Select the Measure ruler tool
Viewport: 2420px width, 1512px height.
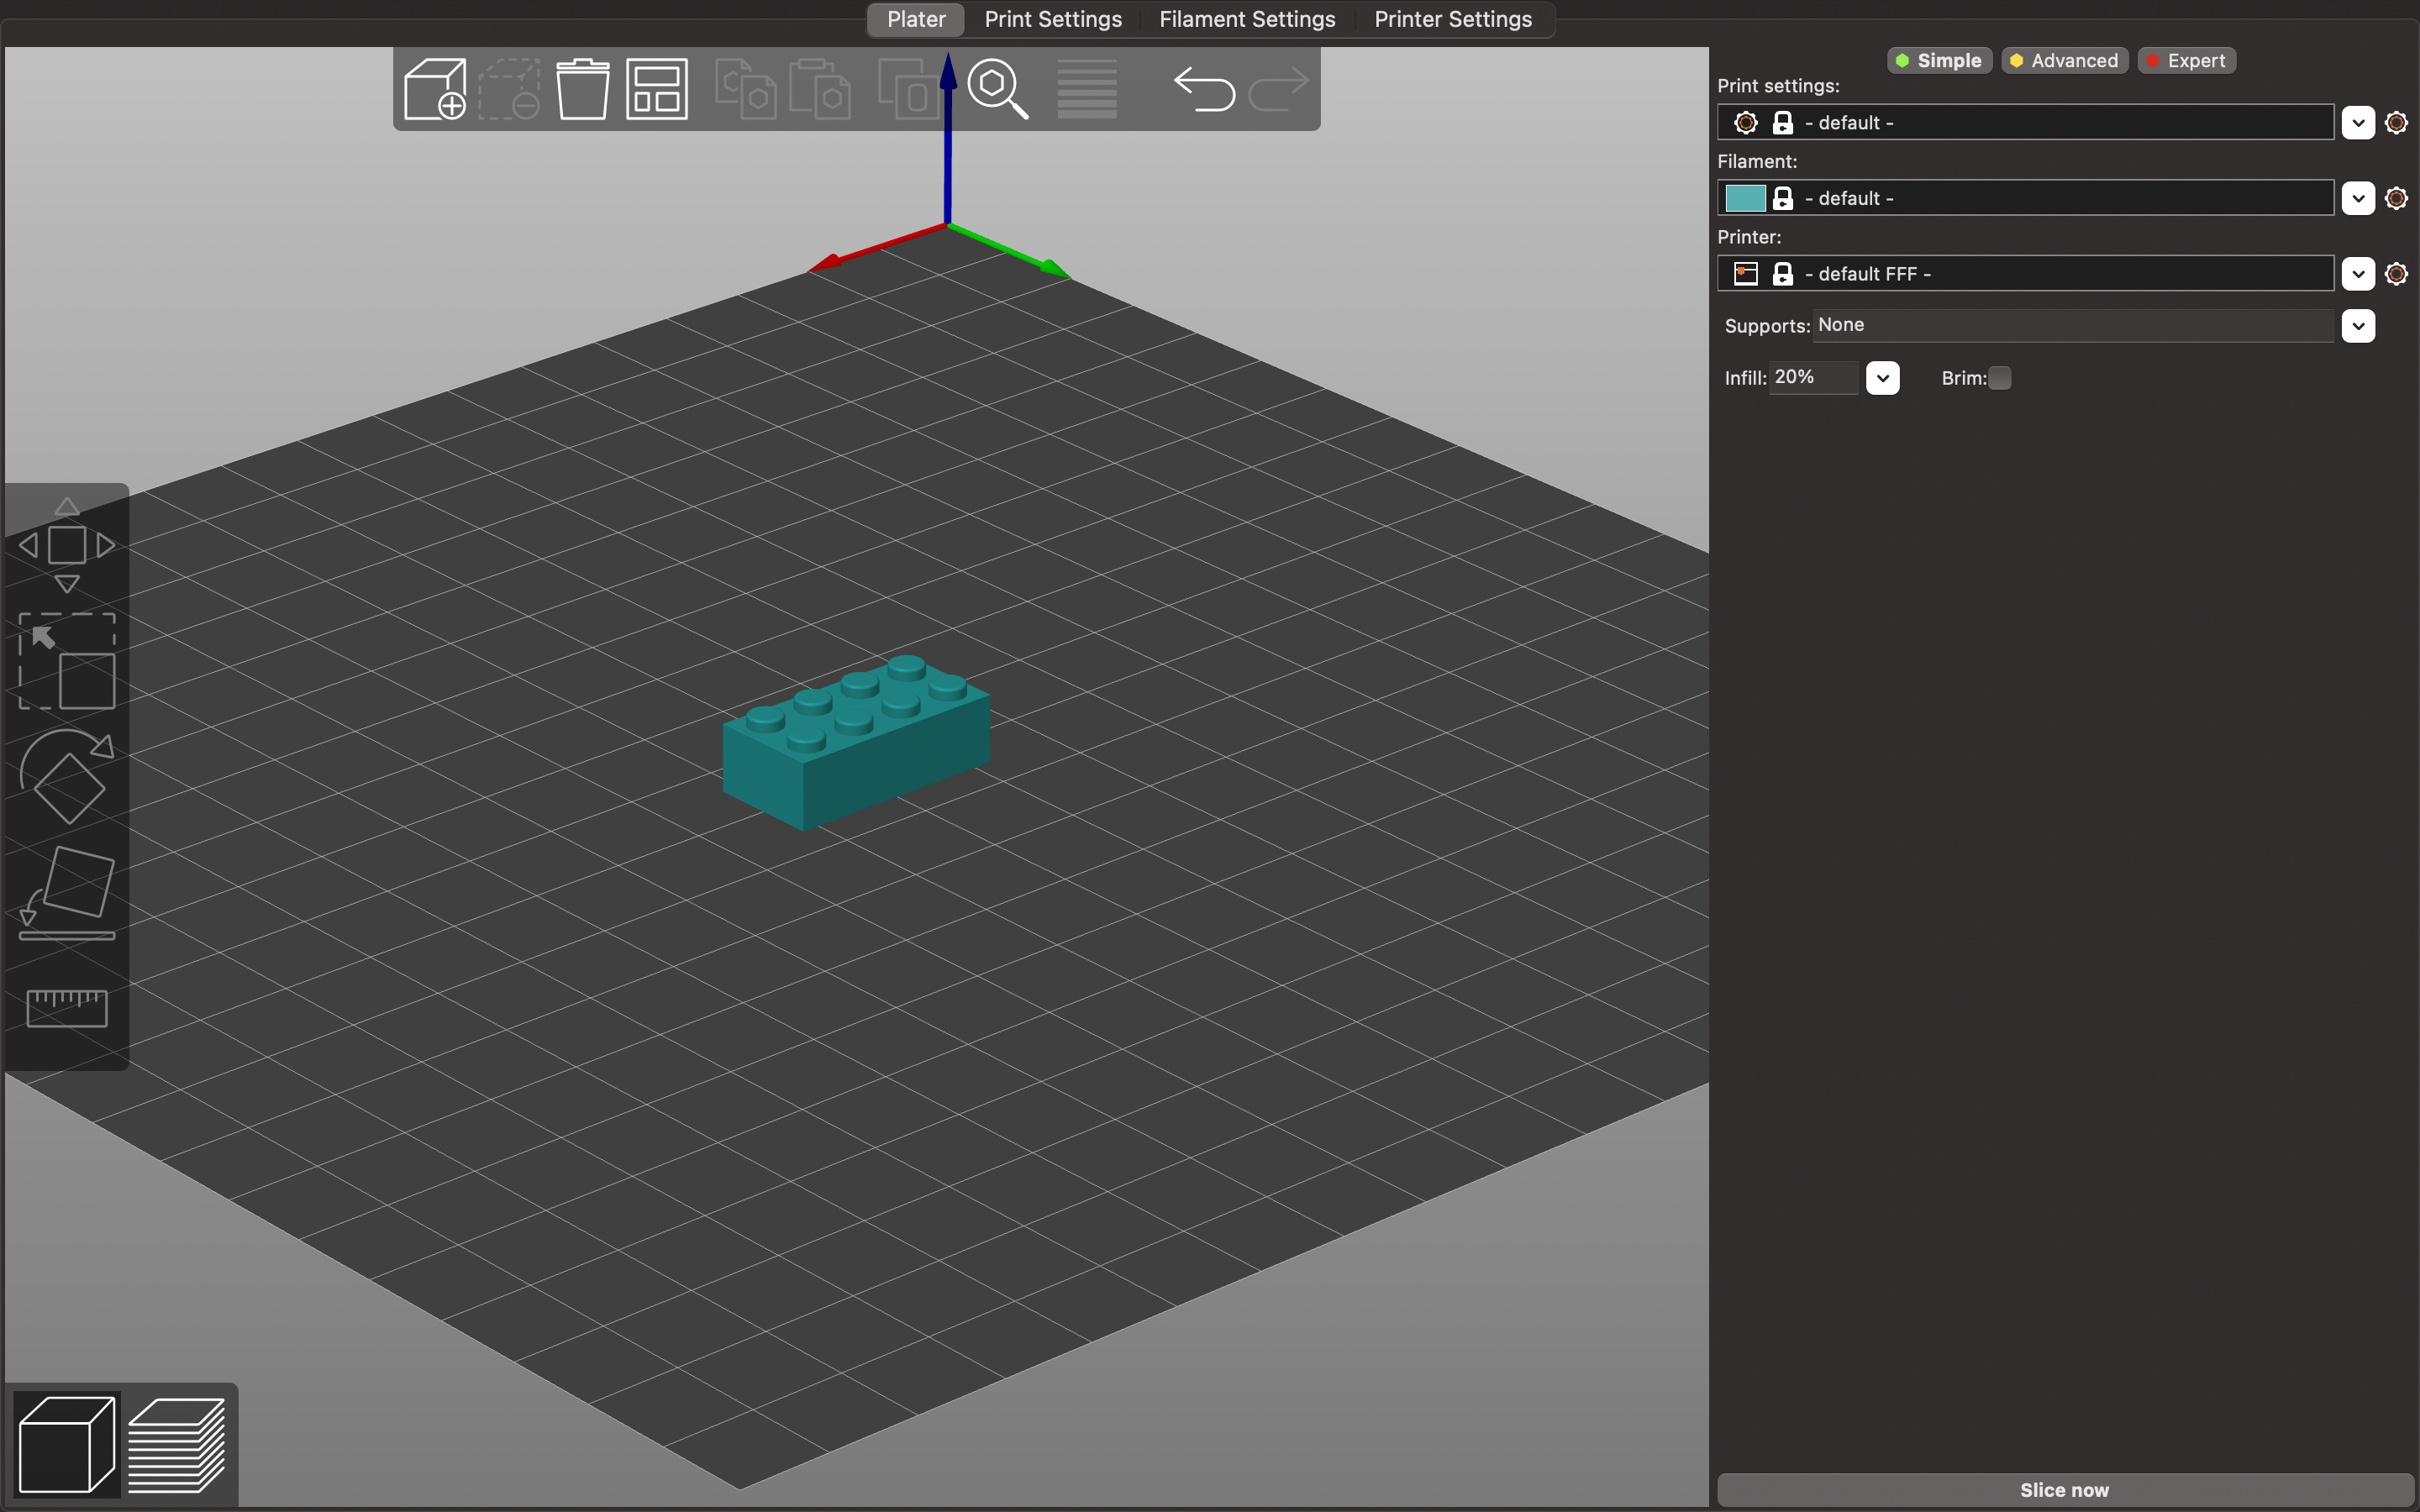coord(67,1008)
